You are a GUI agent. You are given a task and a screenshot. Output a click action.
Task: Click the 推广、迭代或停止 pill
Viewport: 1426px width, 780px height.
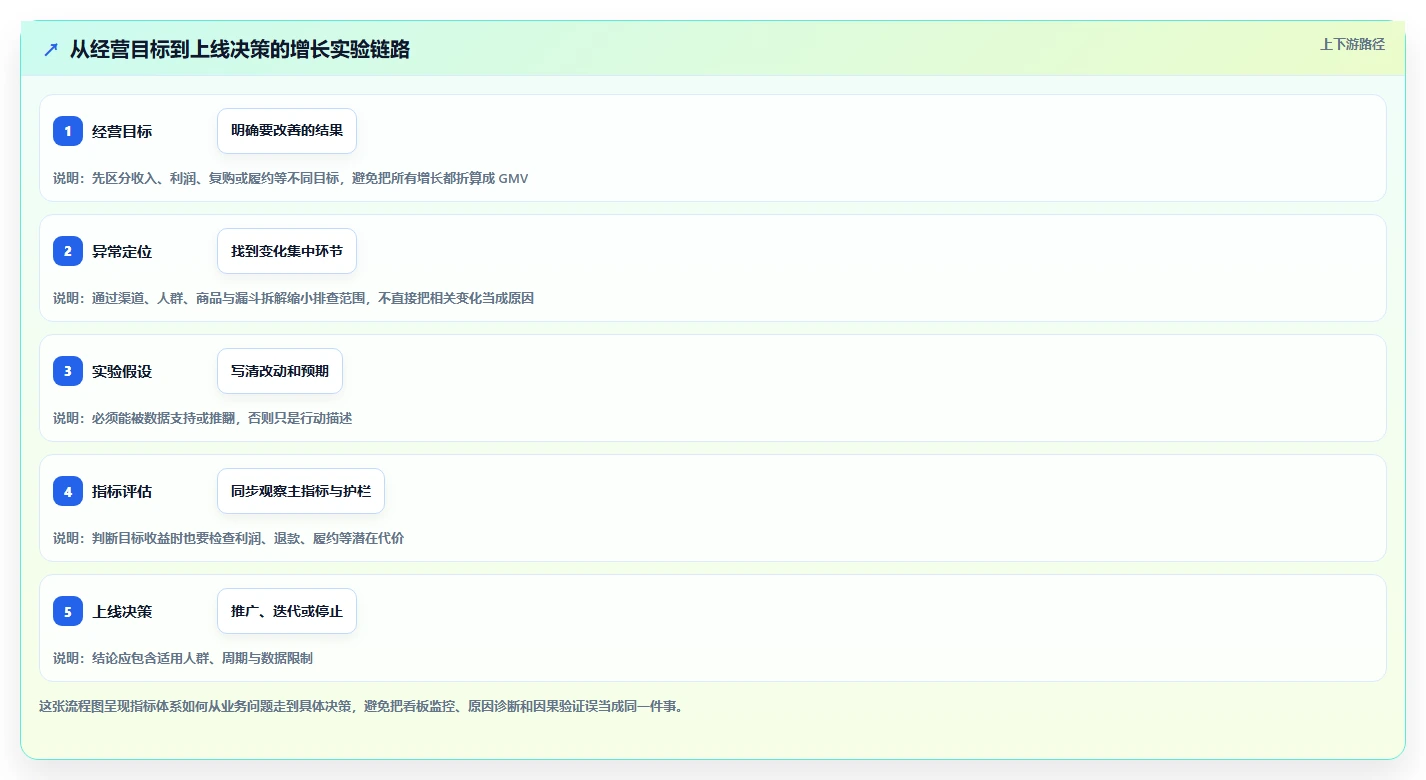click(x=287, y=611)
